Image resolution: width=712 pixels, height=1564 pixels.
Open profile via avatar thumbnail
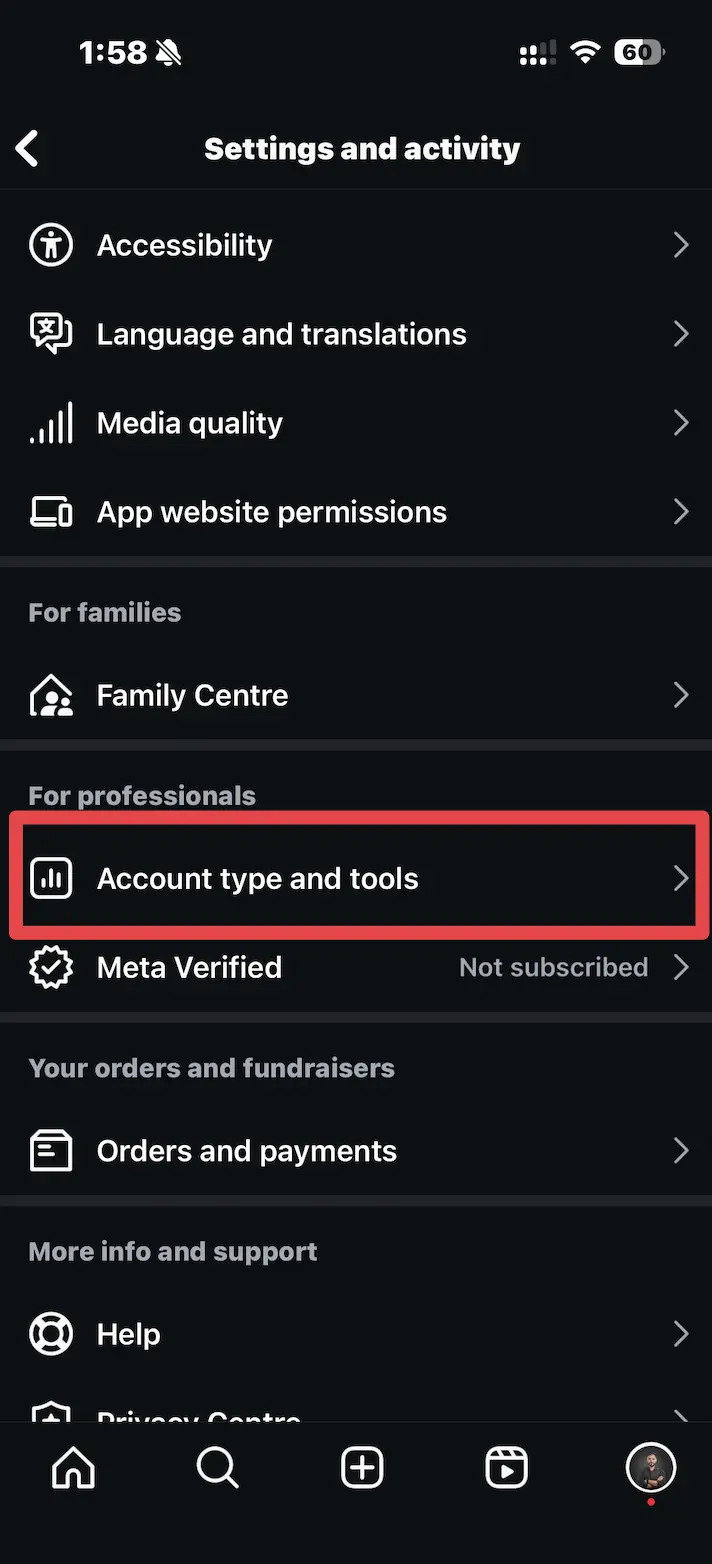651,1468
